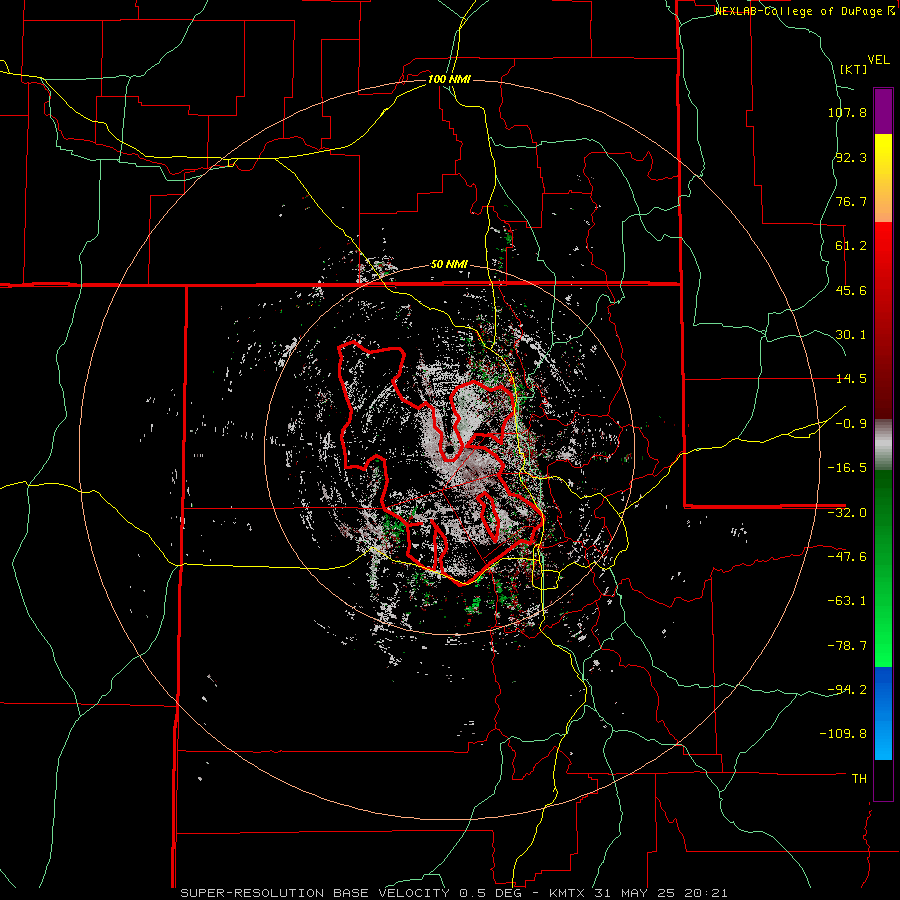This screenshot has width=900, height=900.
Task: Click the radar site center dot
Action: 449,449
